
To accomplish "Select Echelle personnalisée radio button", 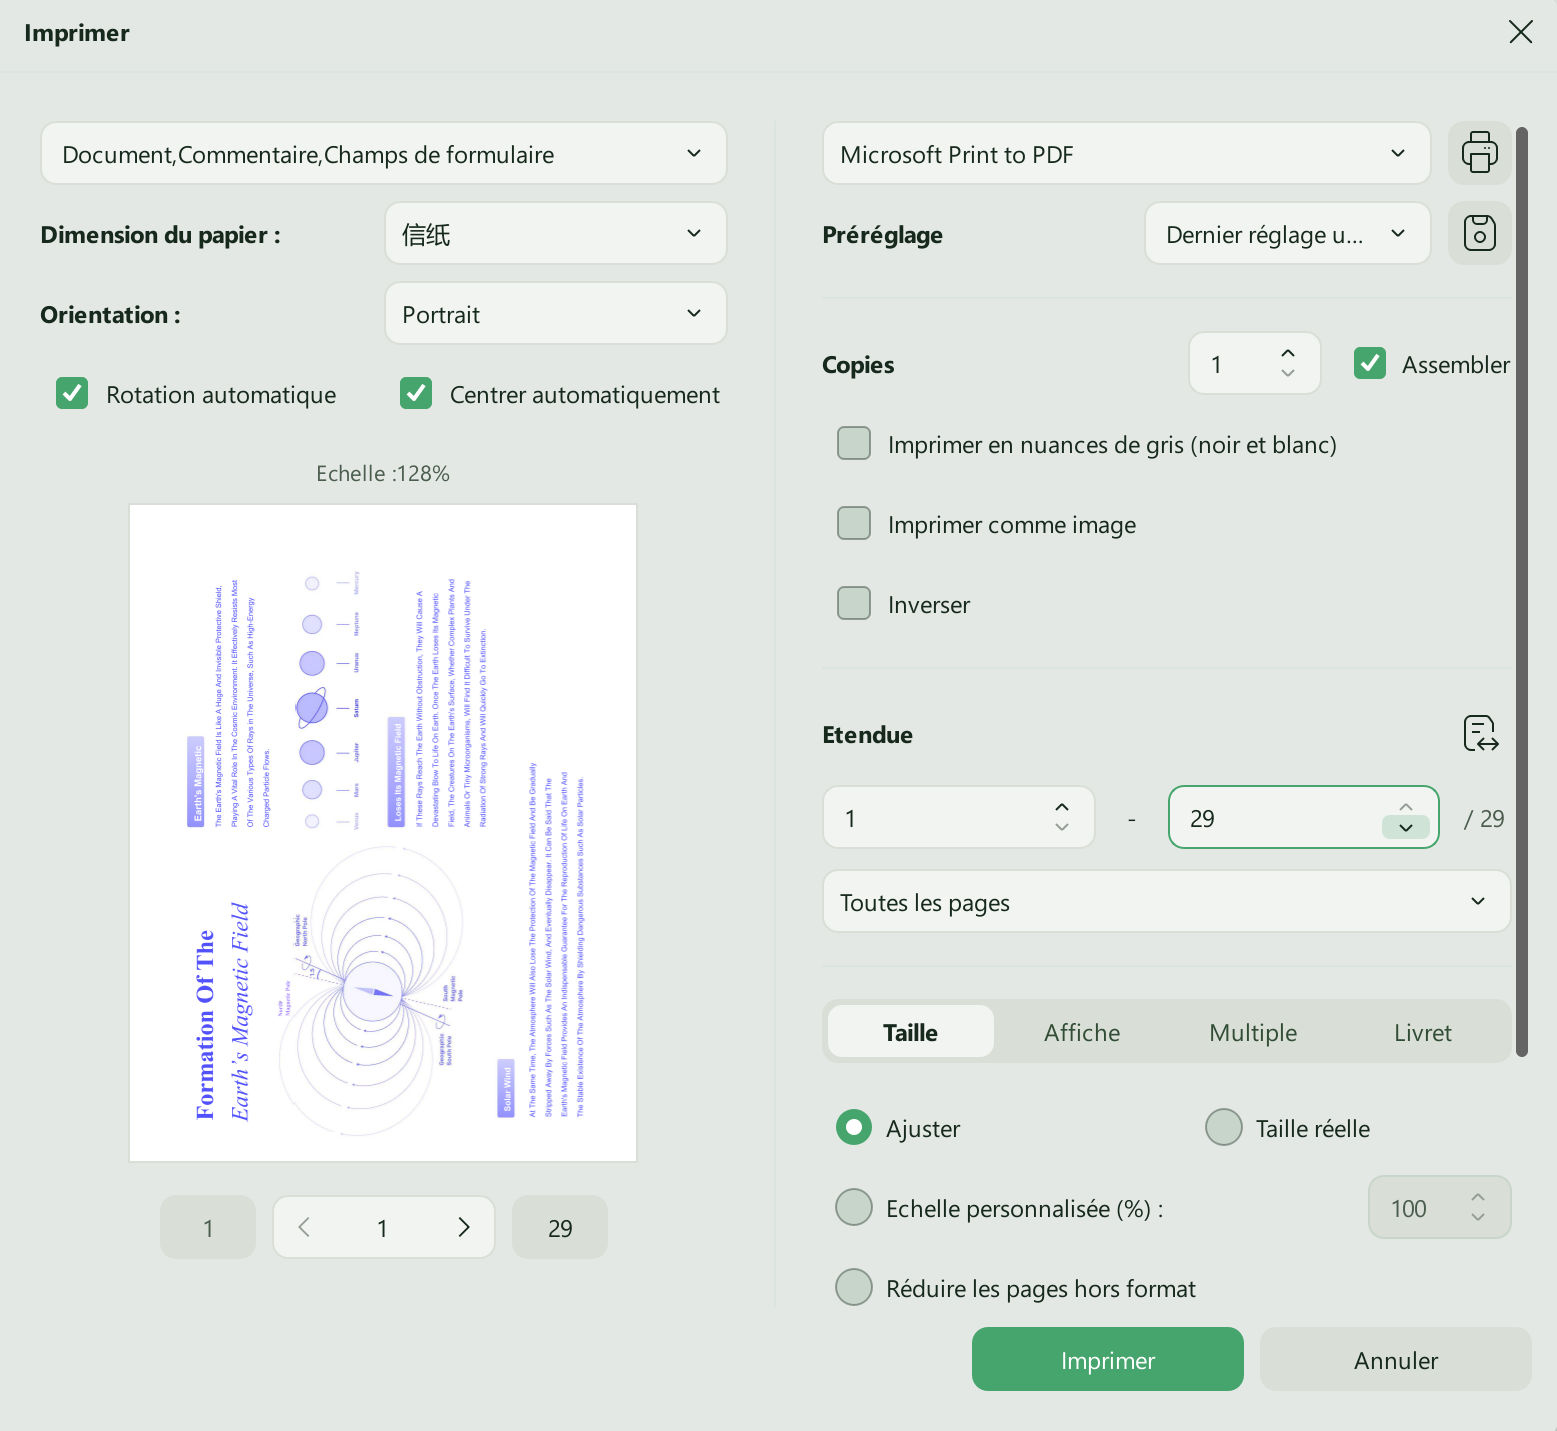I will pos(854,1207).
